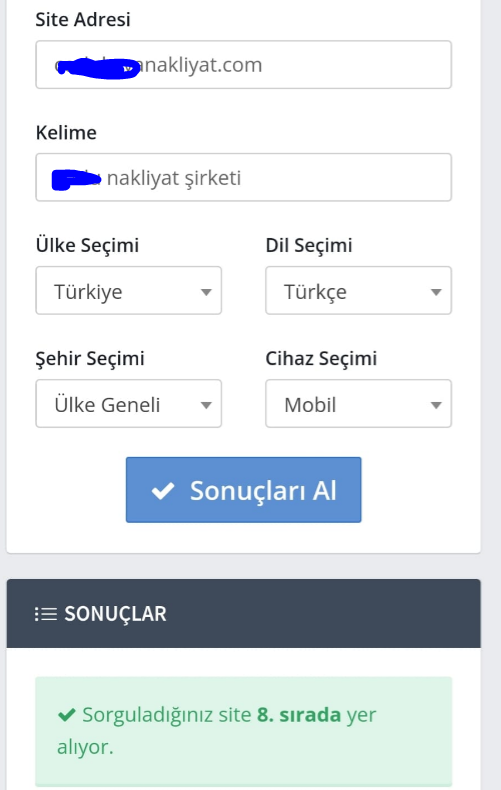Click the arrow in the Ülke Geneli dropdown
This screenshot has height=790, width=501.
206,405
